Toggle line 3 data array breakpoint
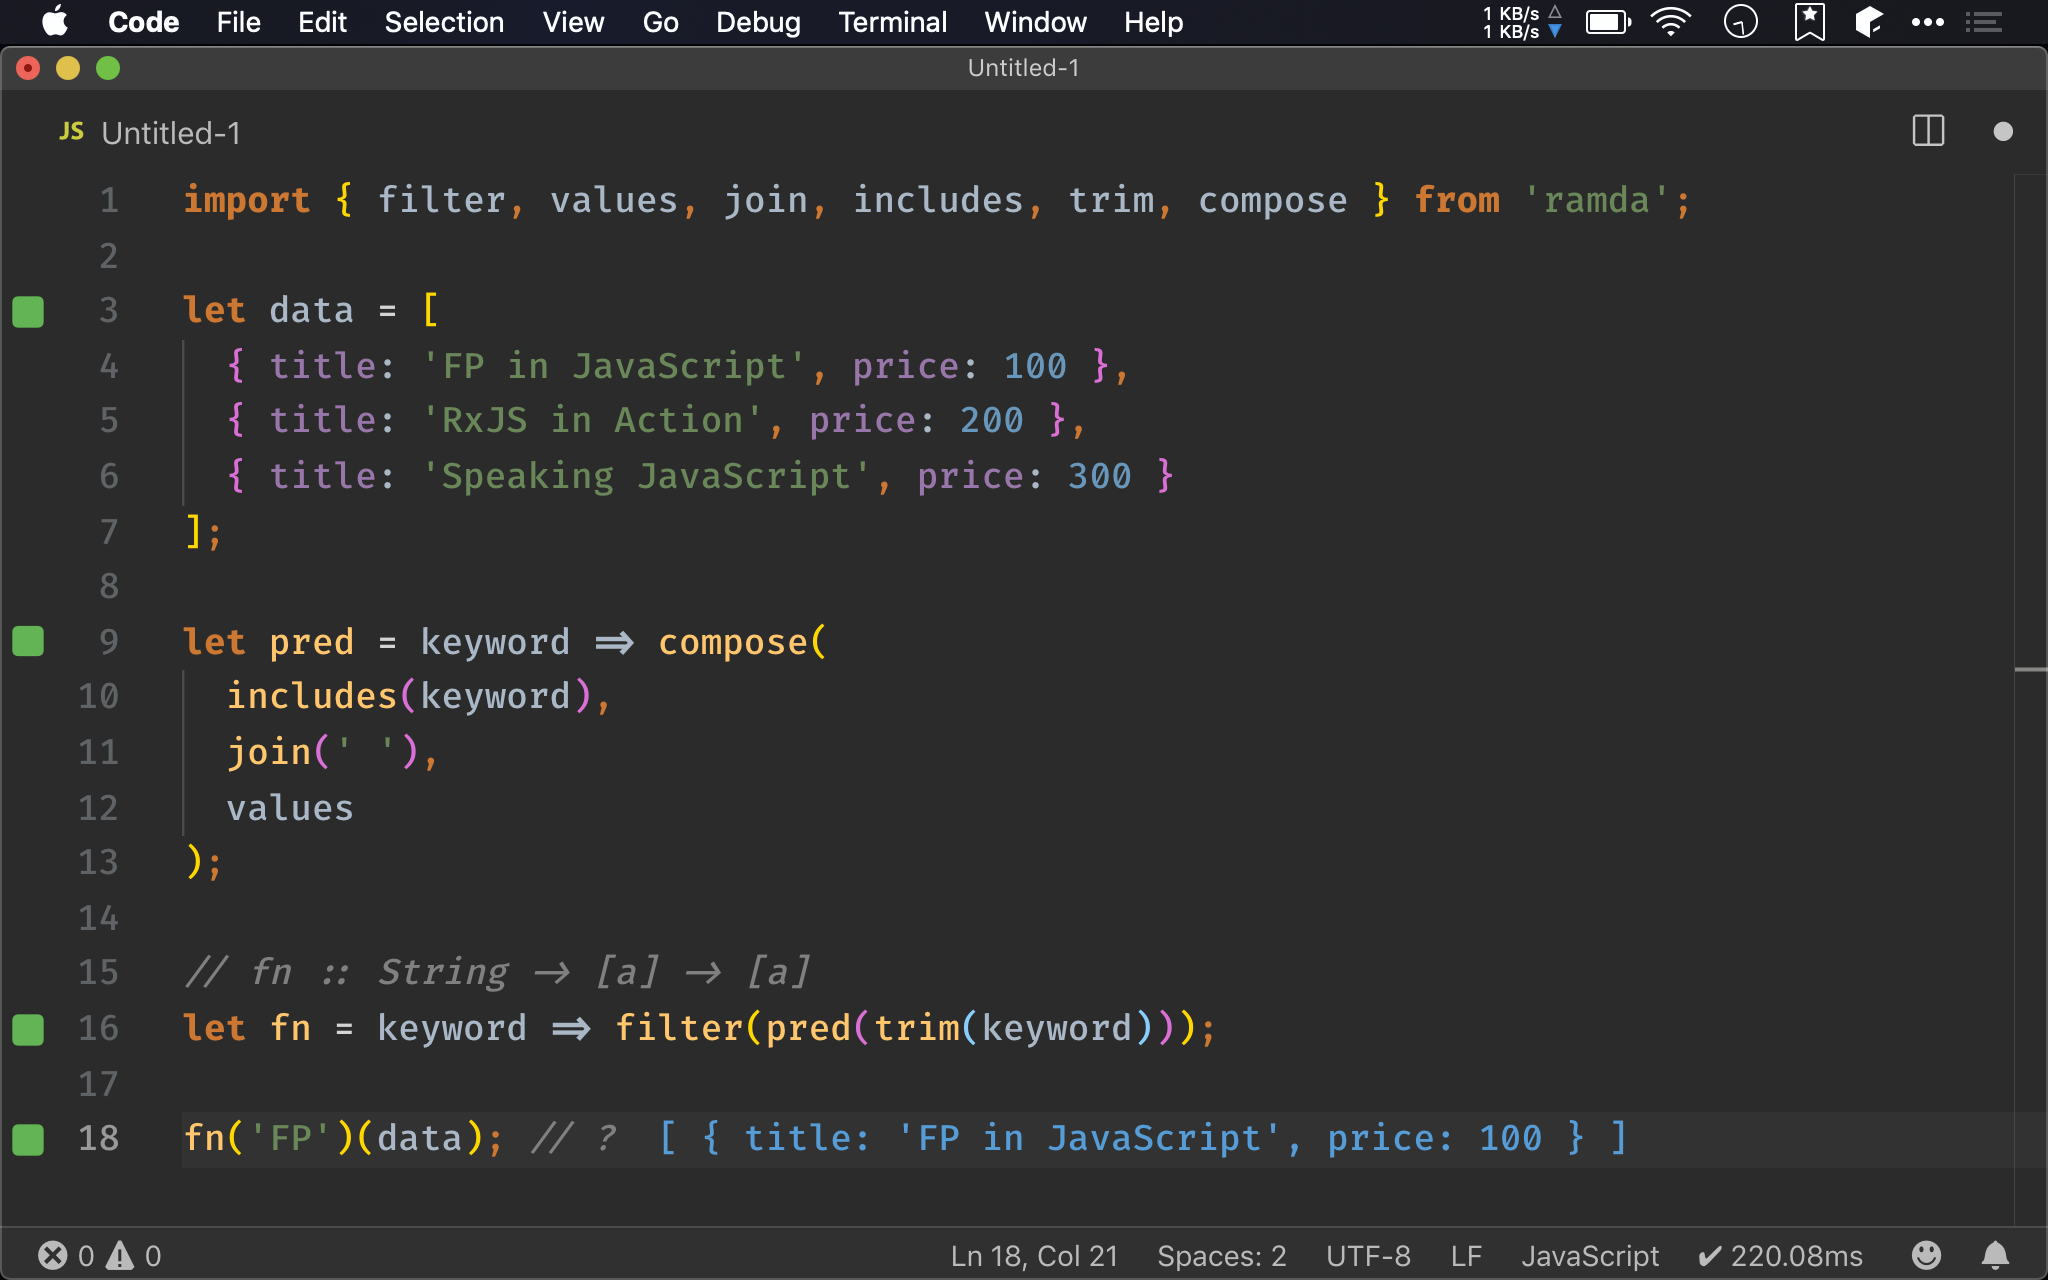This screenshot has height=1280, width=2048. tap(29, 310)
